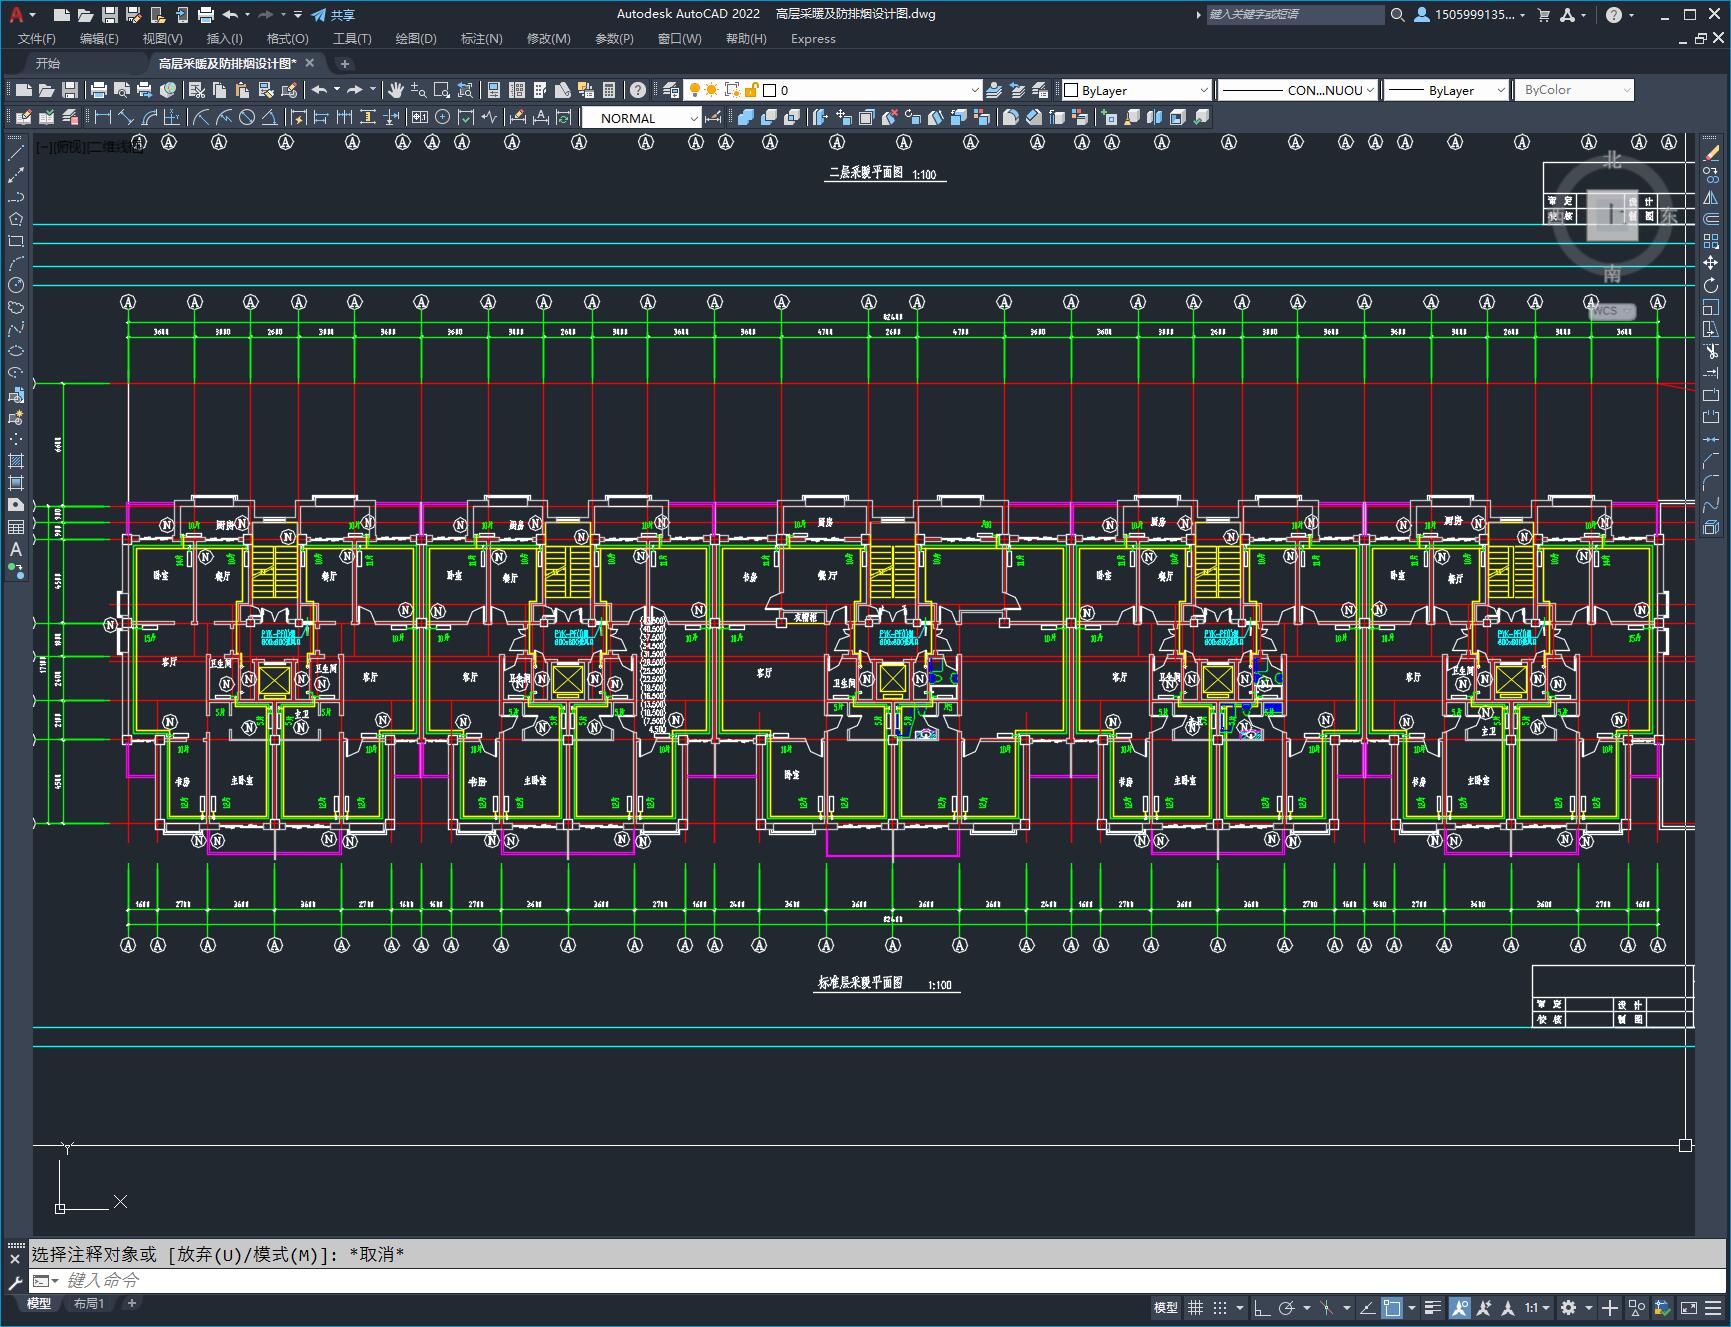Open the 文件(F) menu
The image size is (1731, 1327).
click(37, 39)
